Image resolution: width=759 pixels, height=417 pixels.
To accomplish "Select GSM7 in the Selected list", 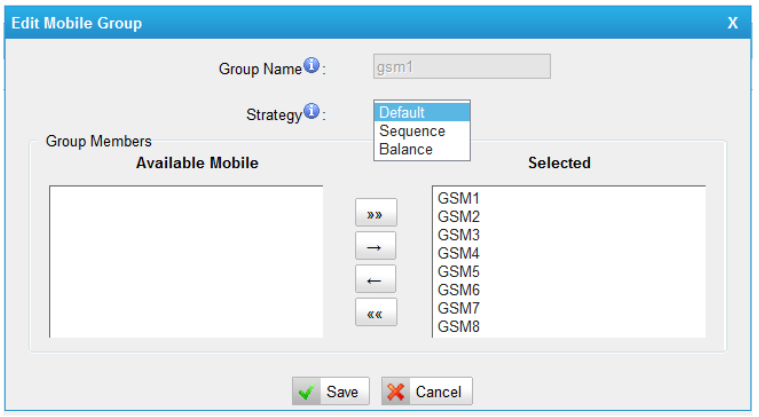I will click(459, 308).
